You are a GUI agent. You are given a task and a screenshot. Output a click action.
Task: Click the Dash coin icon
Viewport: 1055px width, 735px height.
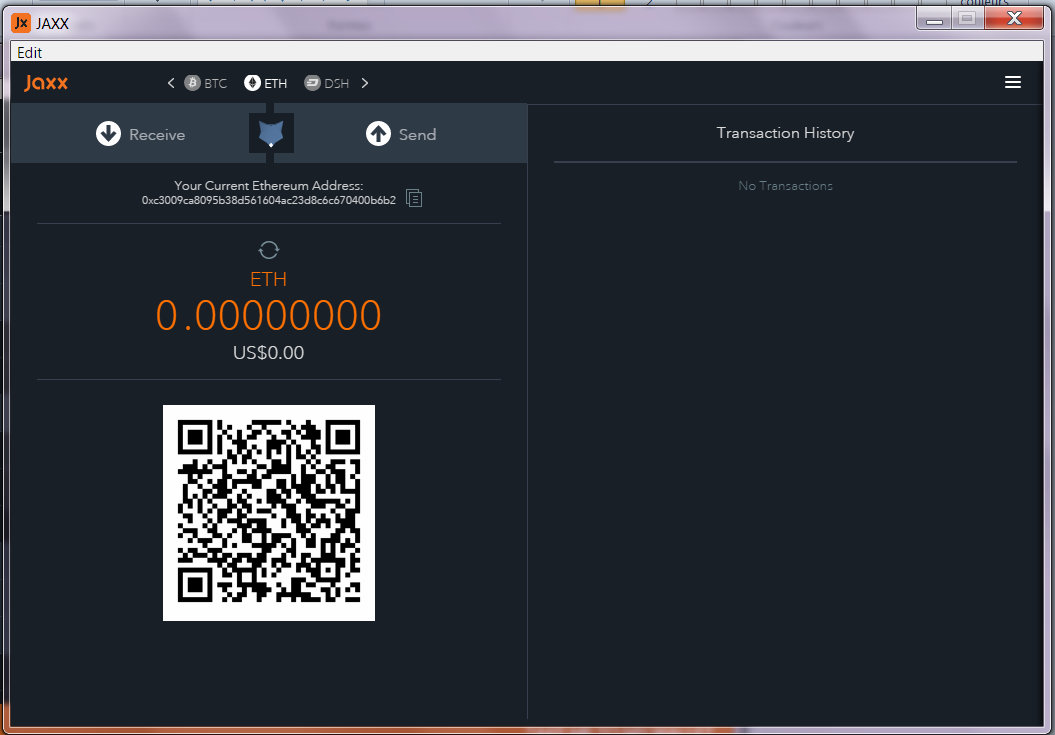click(x=312, y=83)
